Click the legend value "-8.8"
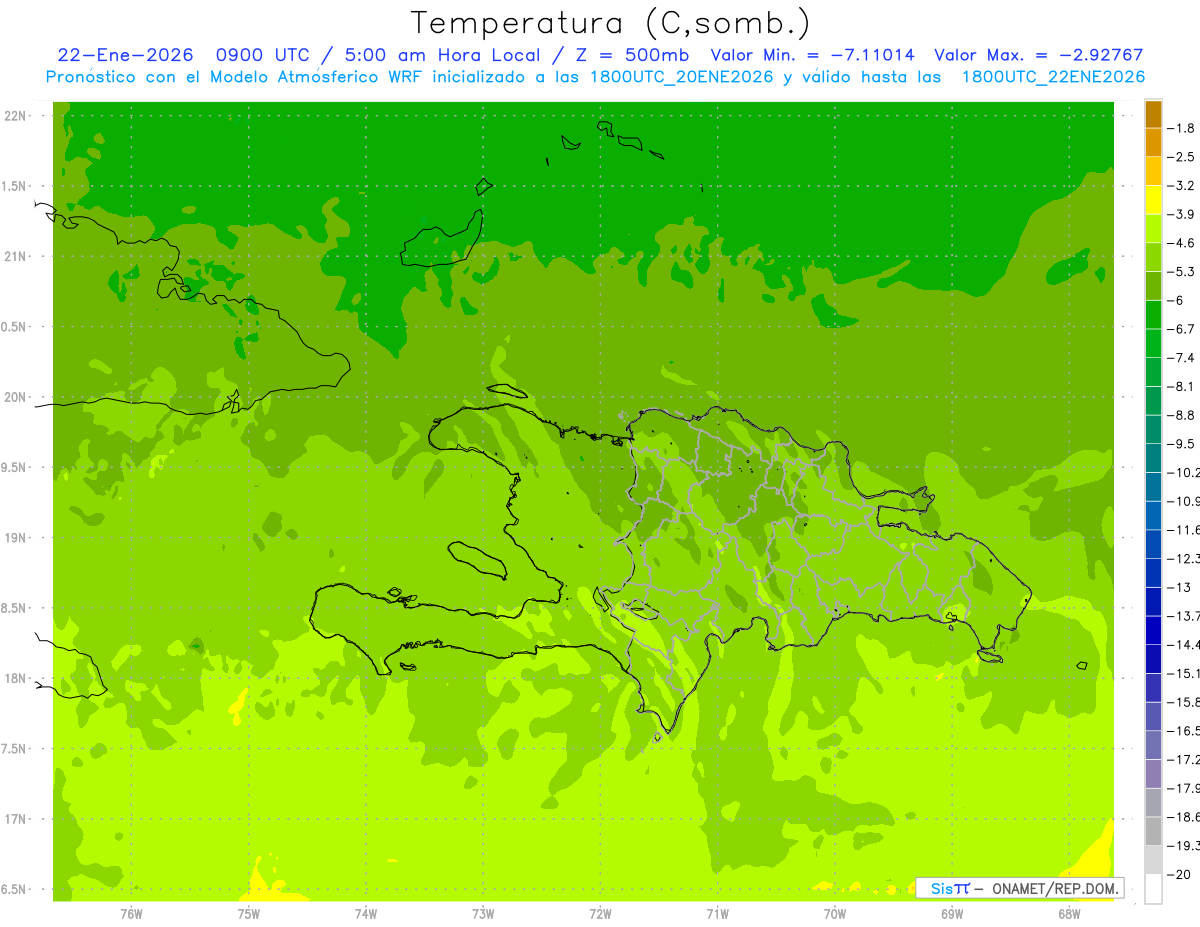Image resolution: width=1200 pixels, height=927 pixels. point(1183,415)
